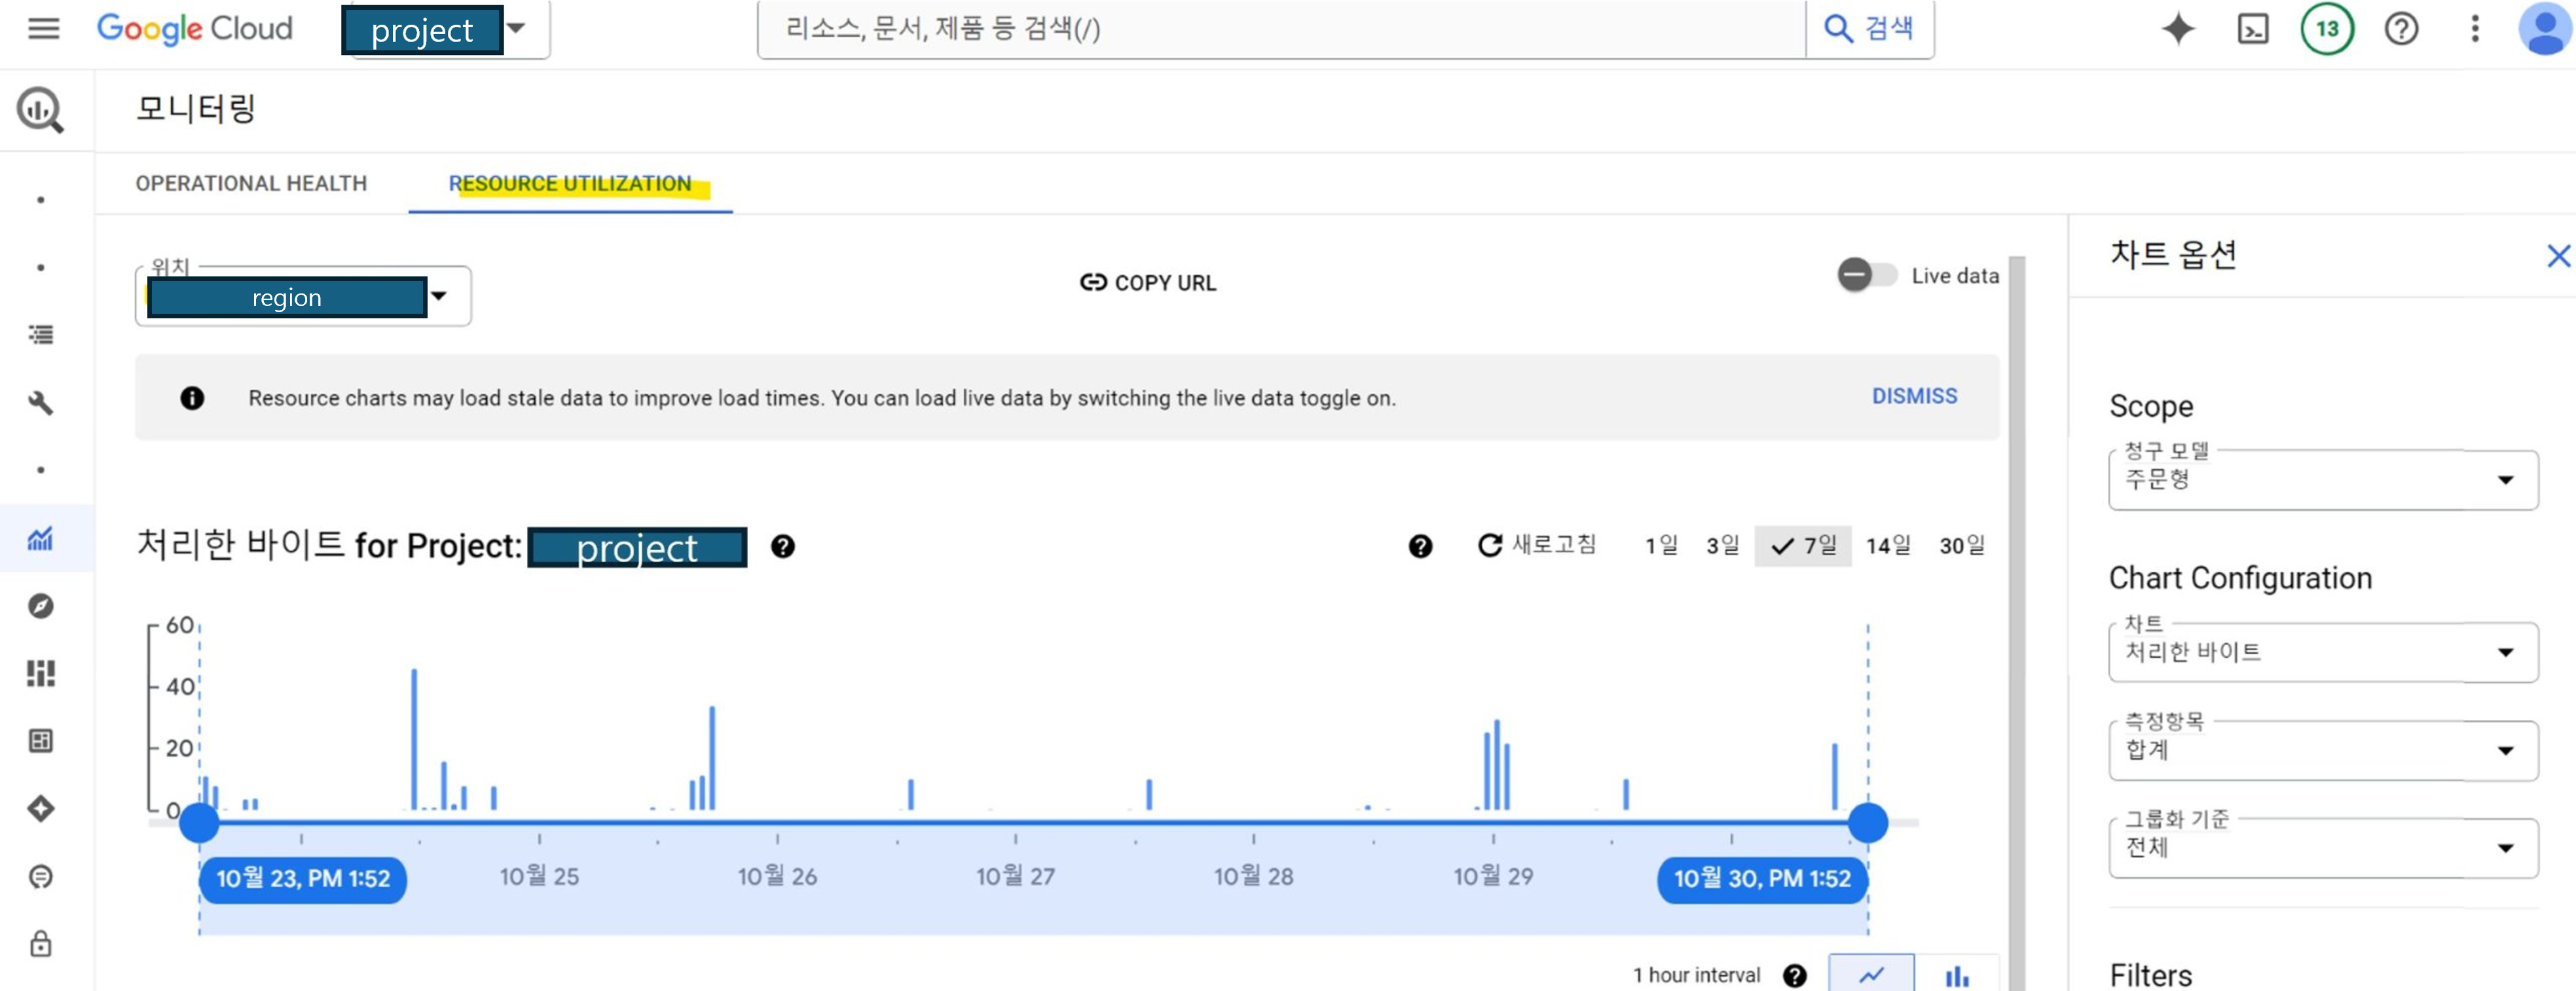
Task: Switch to the RESOURCE UTILIZATION tab
Action: [570, 184]
